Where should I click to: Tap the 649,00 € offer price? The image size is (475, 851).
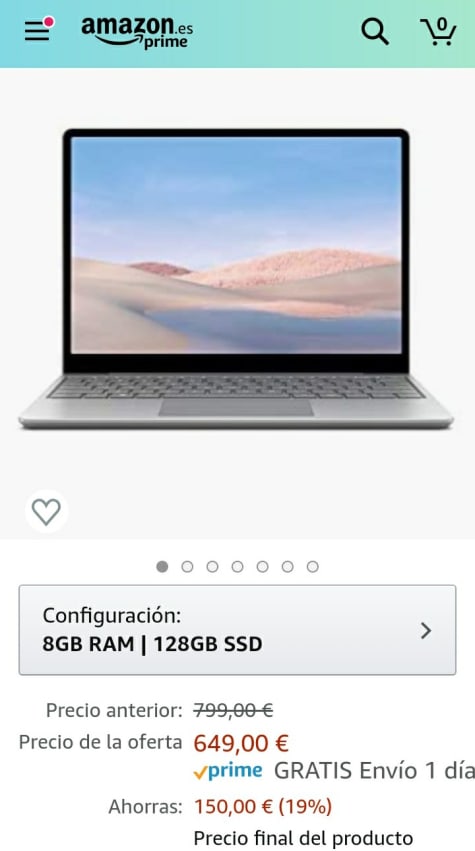pyautogui.click(x=241, y=744)
